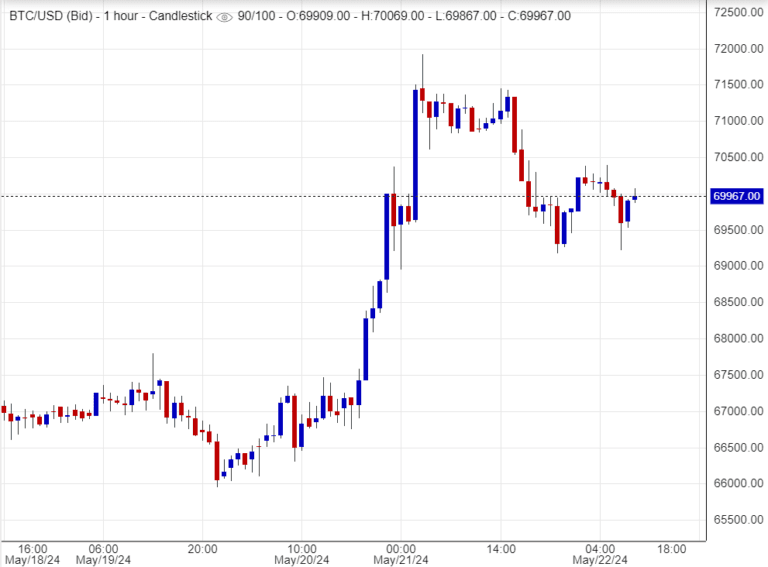This screenshot has width=768, height=567.
Task: Click the highest candle wick near 72000
Action: [423, 70]
